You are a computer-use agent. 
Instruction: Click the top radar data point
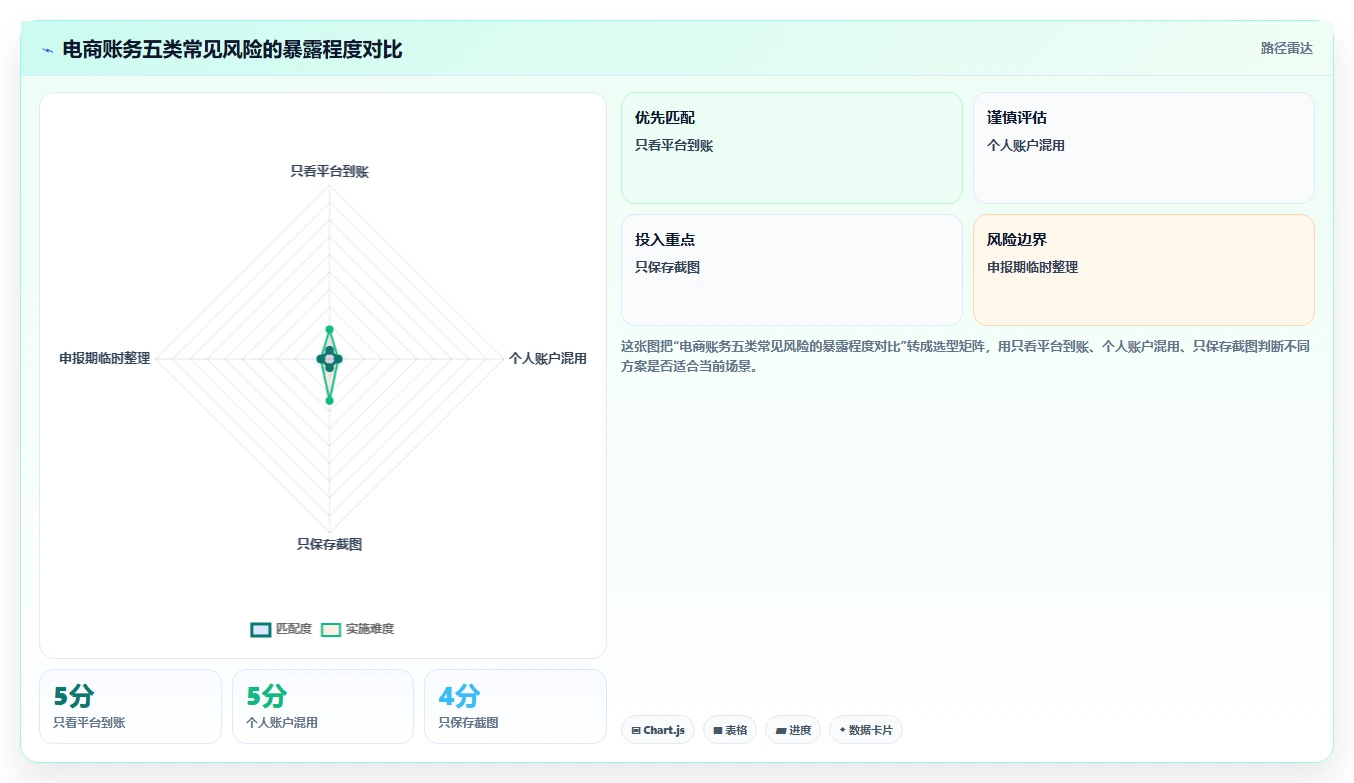(x=329, y=329)
